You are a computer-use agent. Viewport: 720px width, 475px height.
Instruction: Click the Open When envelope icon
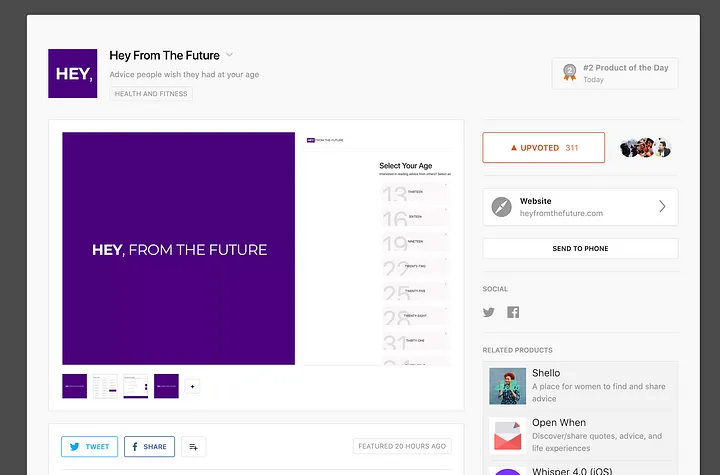tap(507, 435)
